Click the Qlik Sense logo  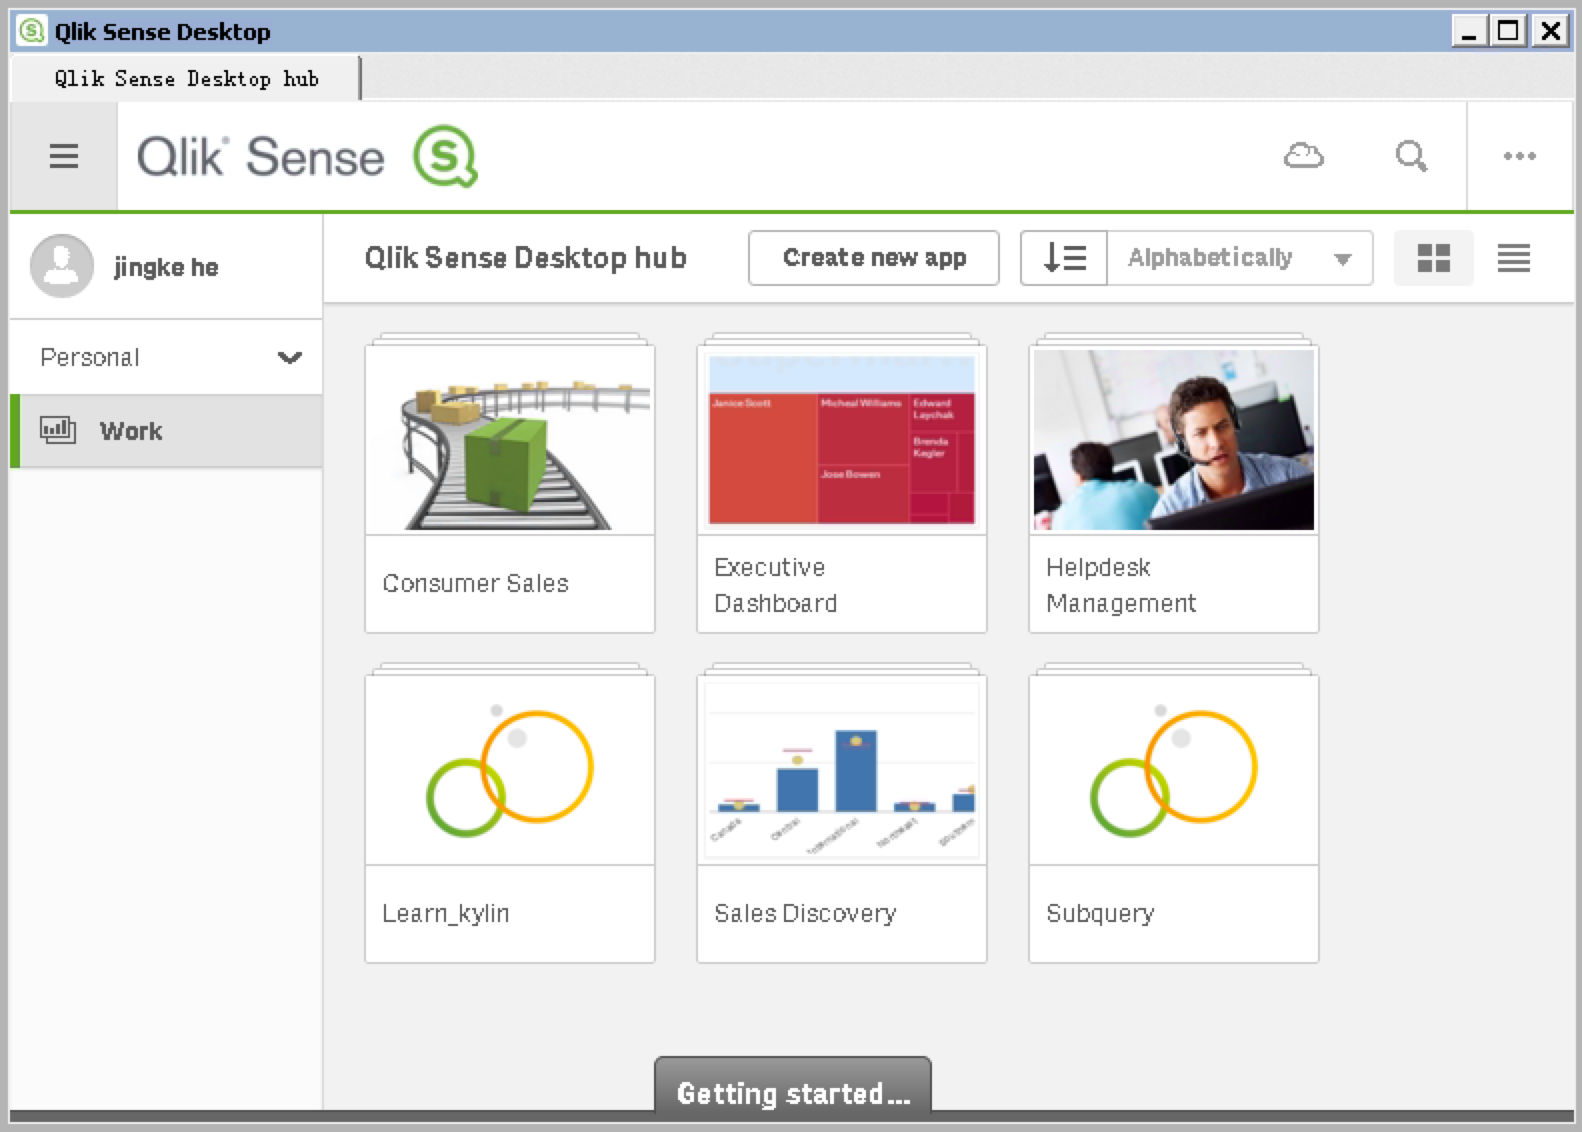coord(307,156)
